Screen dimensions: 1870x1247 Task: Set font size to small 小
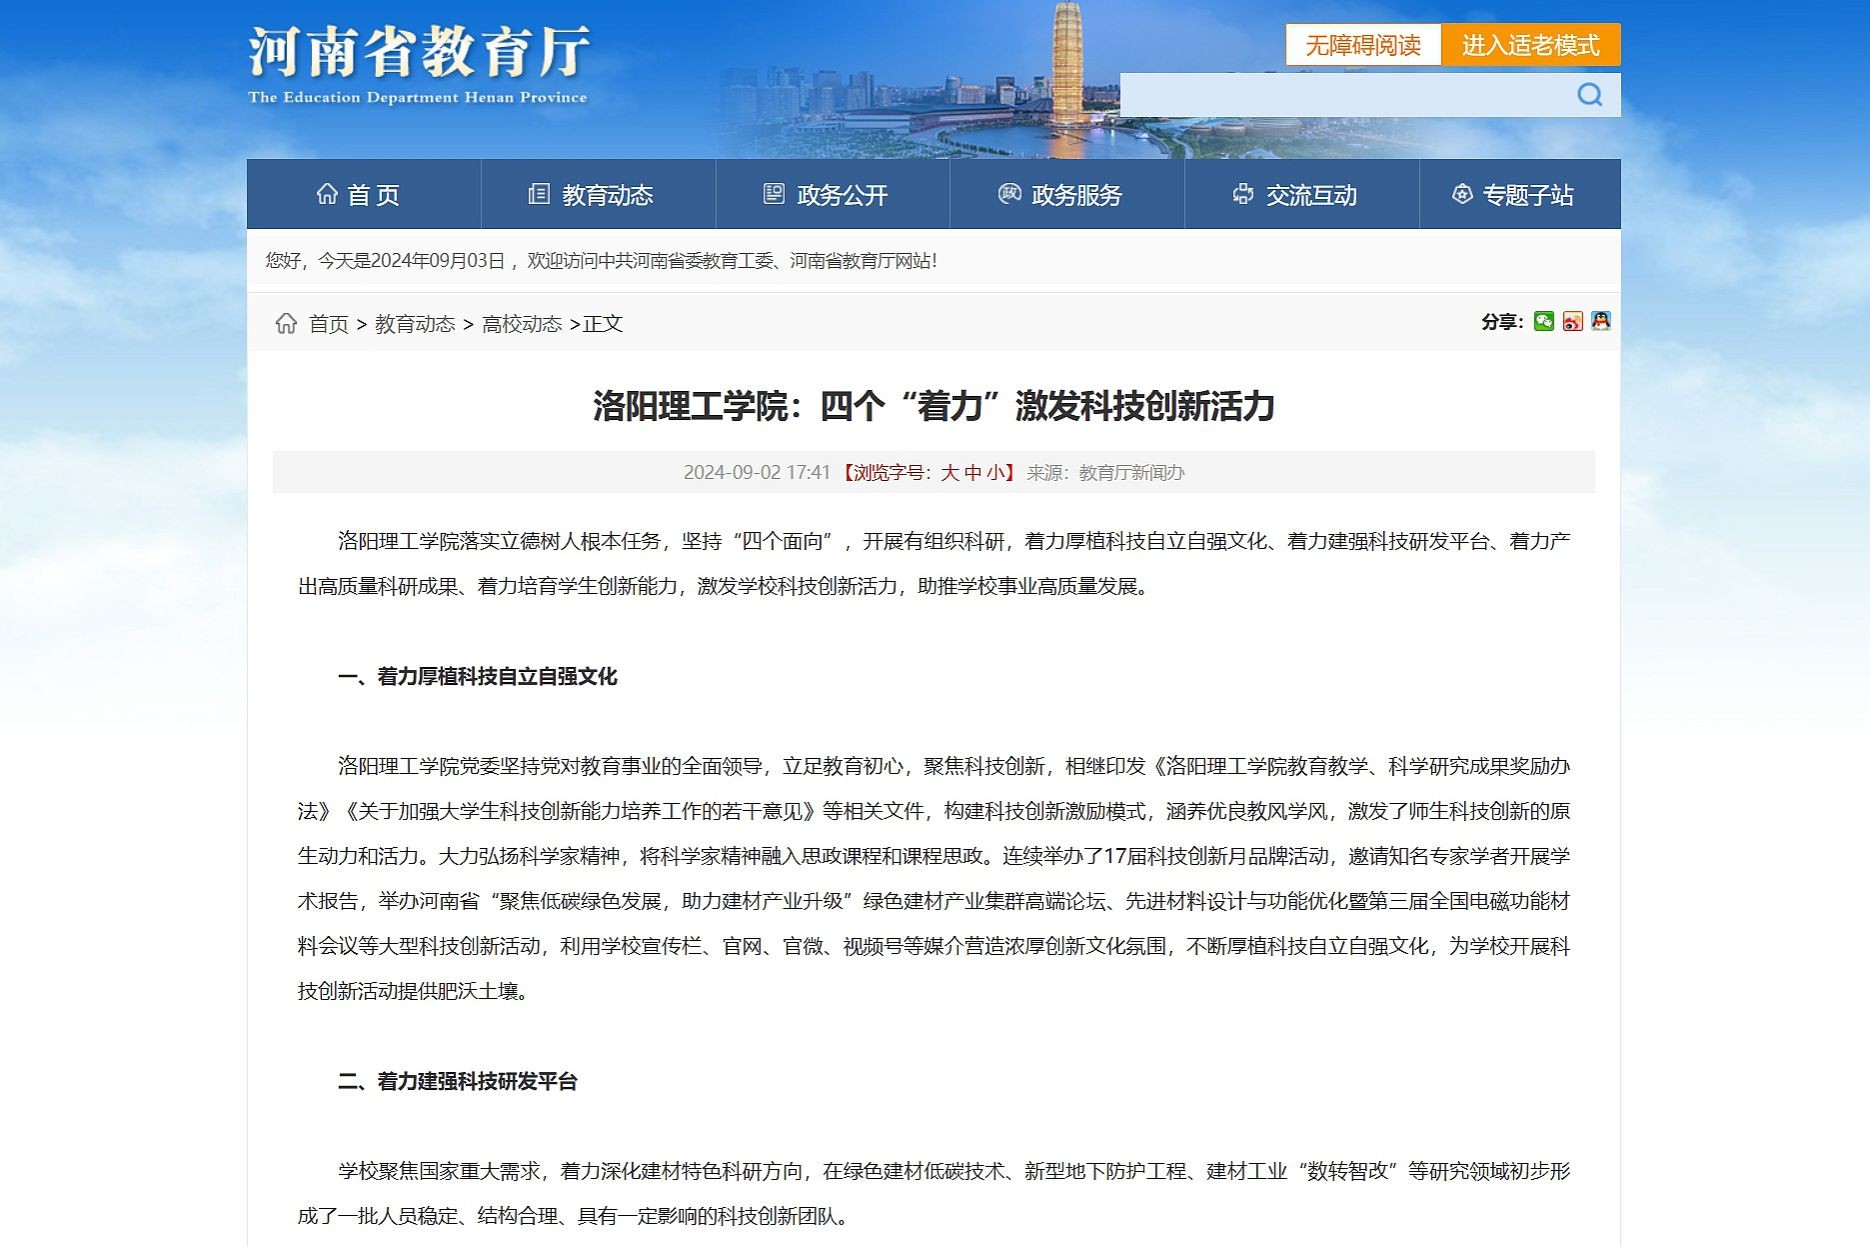pos(995,473)
